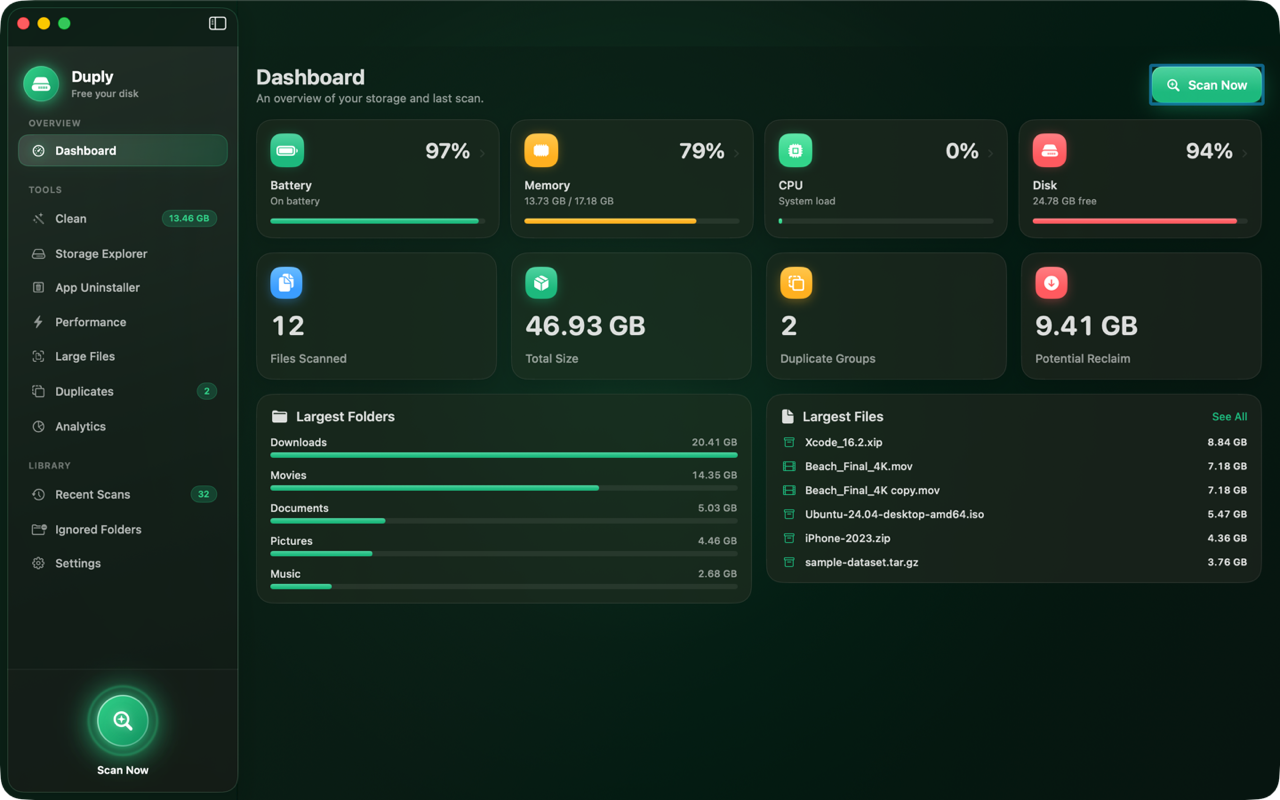Click the top-right Scan Now button
This screenshot has height=800, width=1280.
(1206, 85)
